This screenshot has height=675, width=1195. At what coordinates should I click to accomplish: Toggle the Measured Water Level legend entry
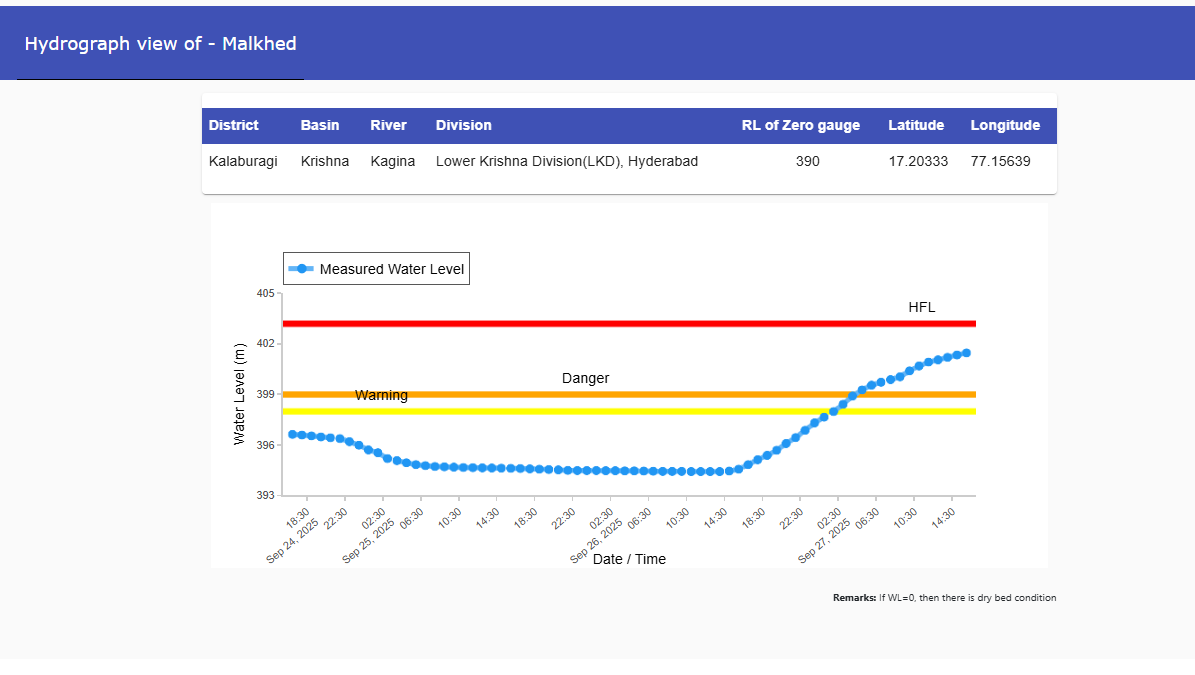[376, 269]
